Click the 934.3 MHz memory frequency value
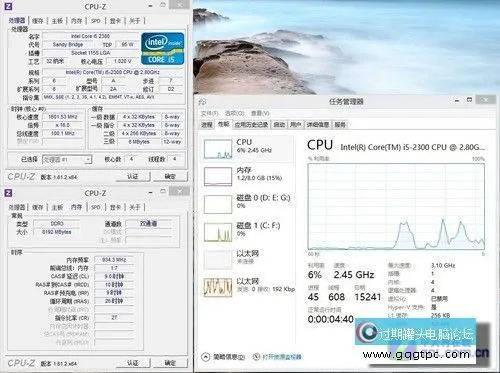The width and height of the screenshot is (500, 373). 114,260
